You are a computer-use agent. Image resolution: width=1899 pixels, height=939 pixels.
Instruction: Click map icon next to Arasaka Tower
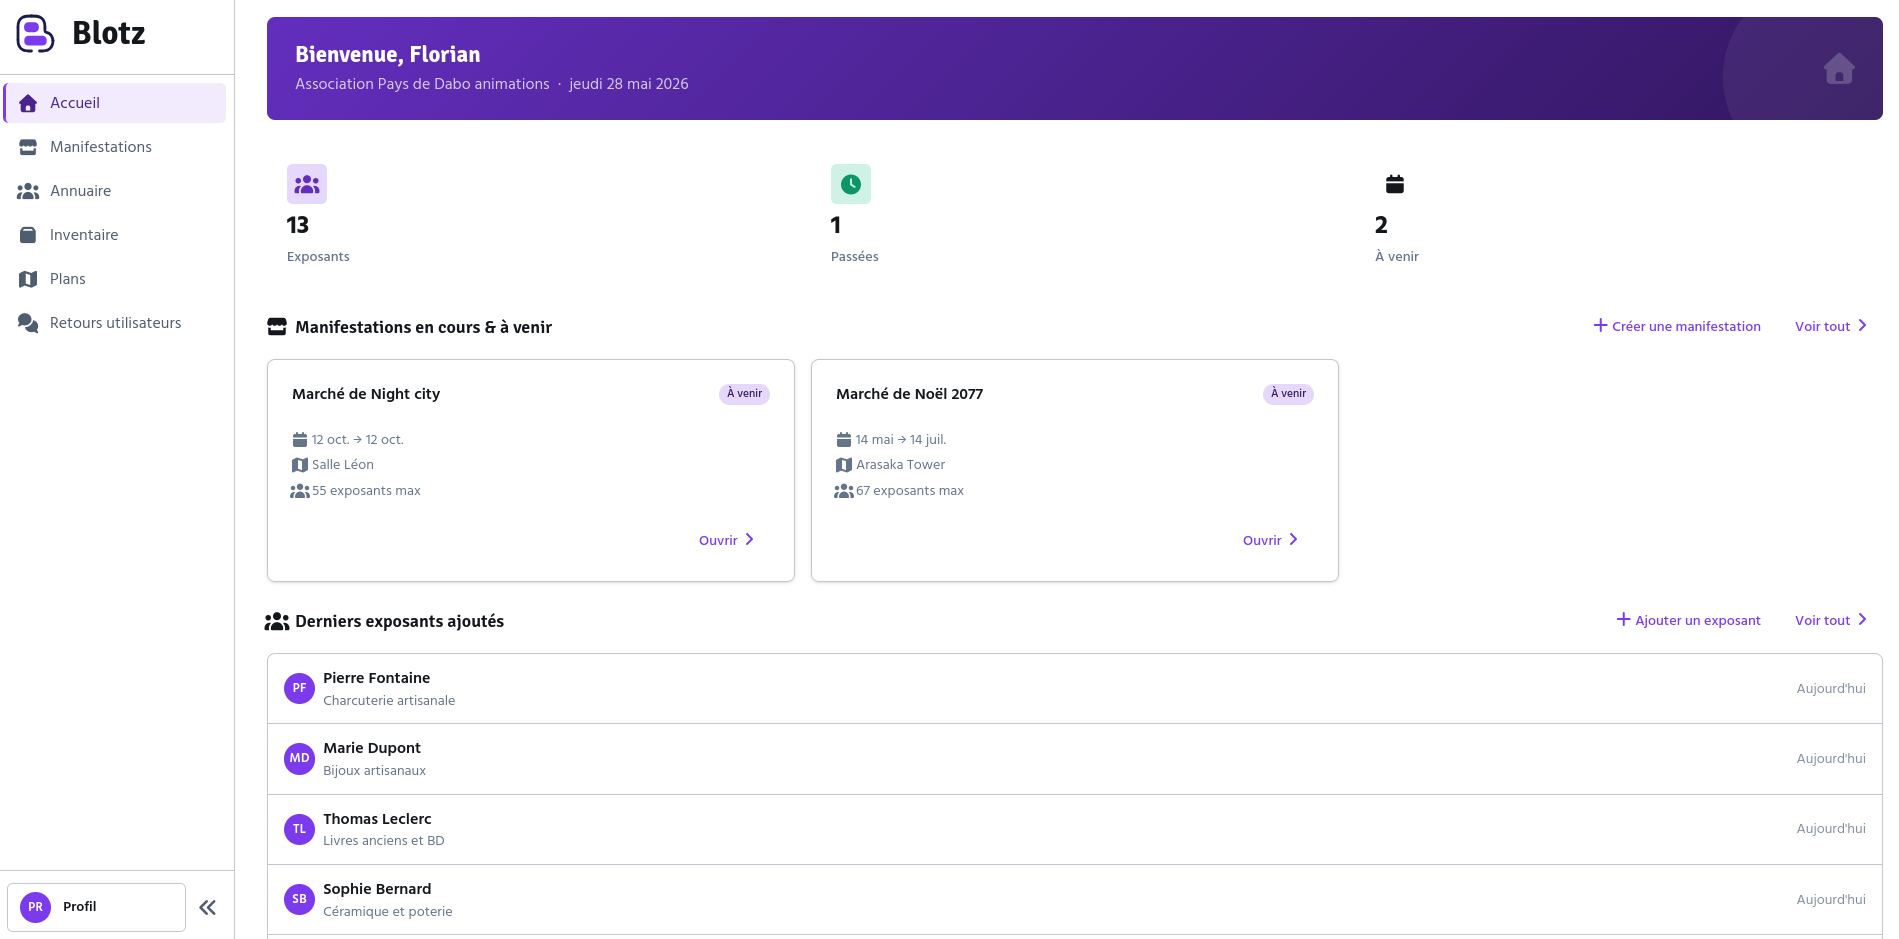pos(844,465)
